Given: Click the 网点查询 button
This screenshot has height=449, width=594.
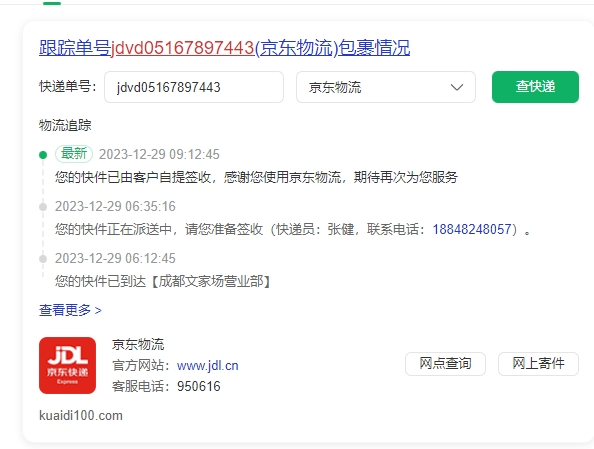Looking at the screenshot, I should click(x=445, y=364).
